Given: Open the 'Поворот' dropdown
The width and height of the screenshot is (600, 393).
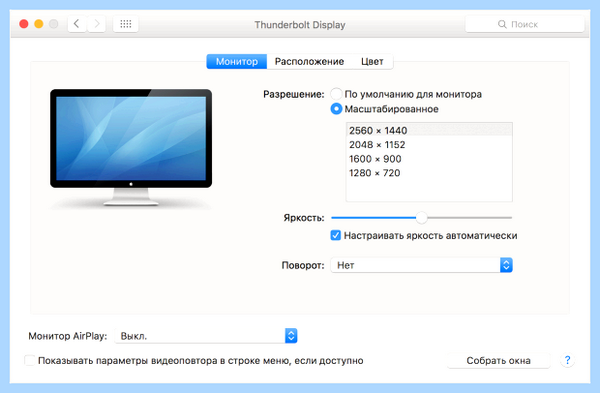Looking at the screenshot, I should [421, 265].
